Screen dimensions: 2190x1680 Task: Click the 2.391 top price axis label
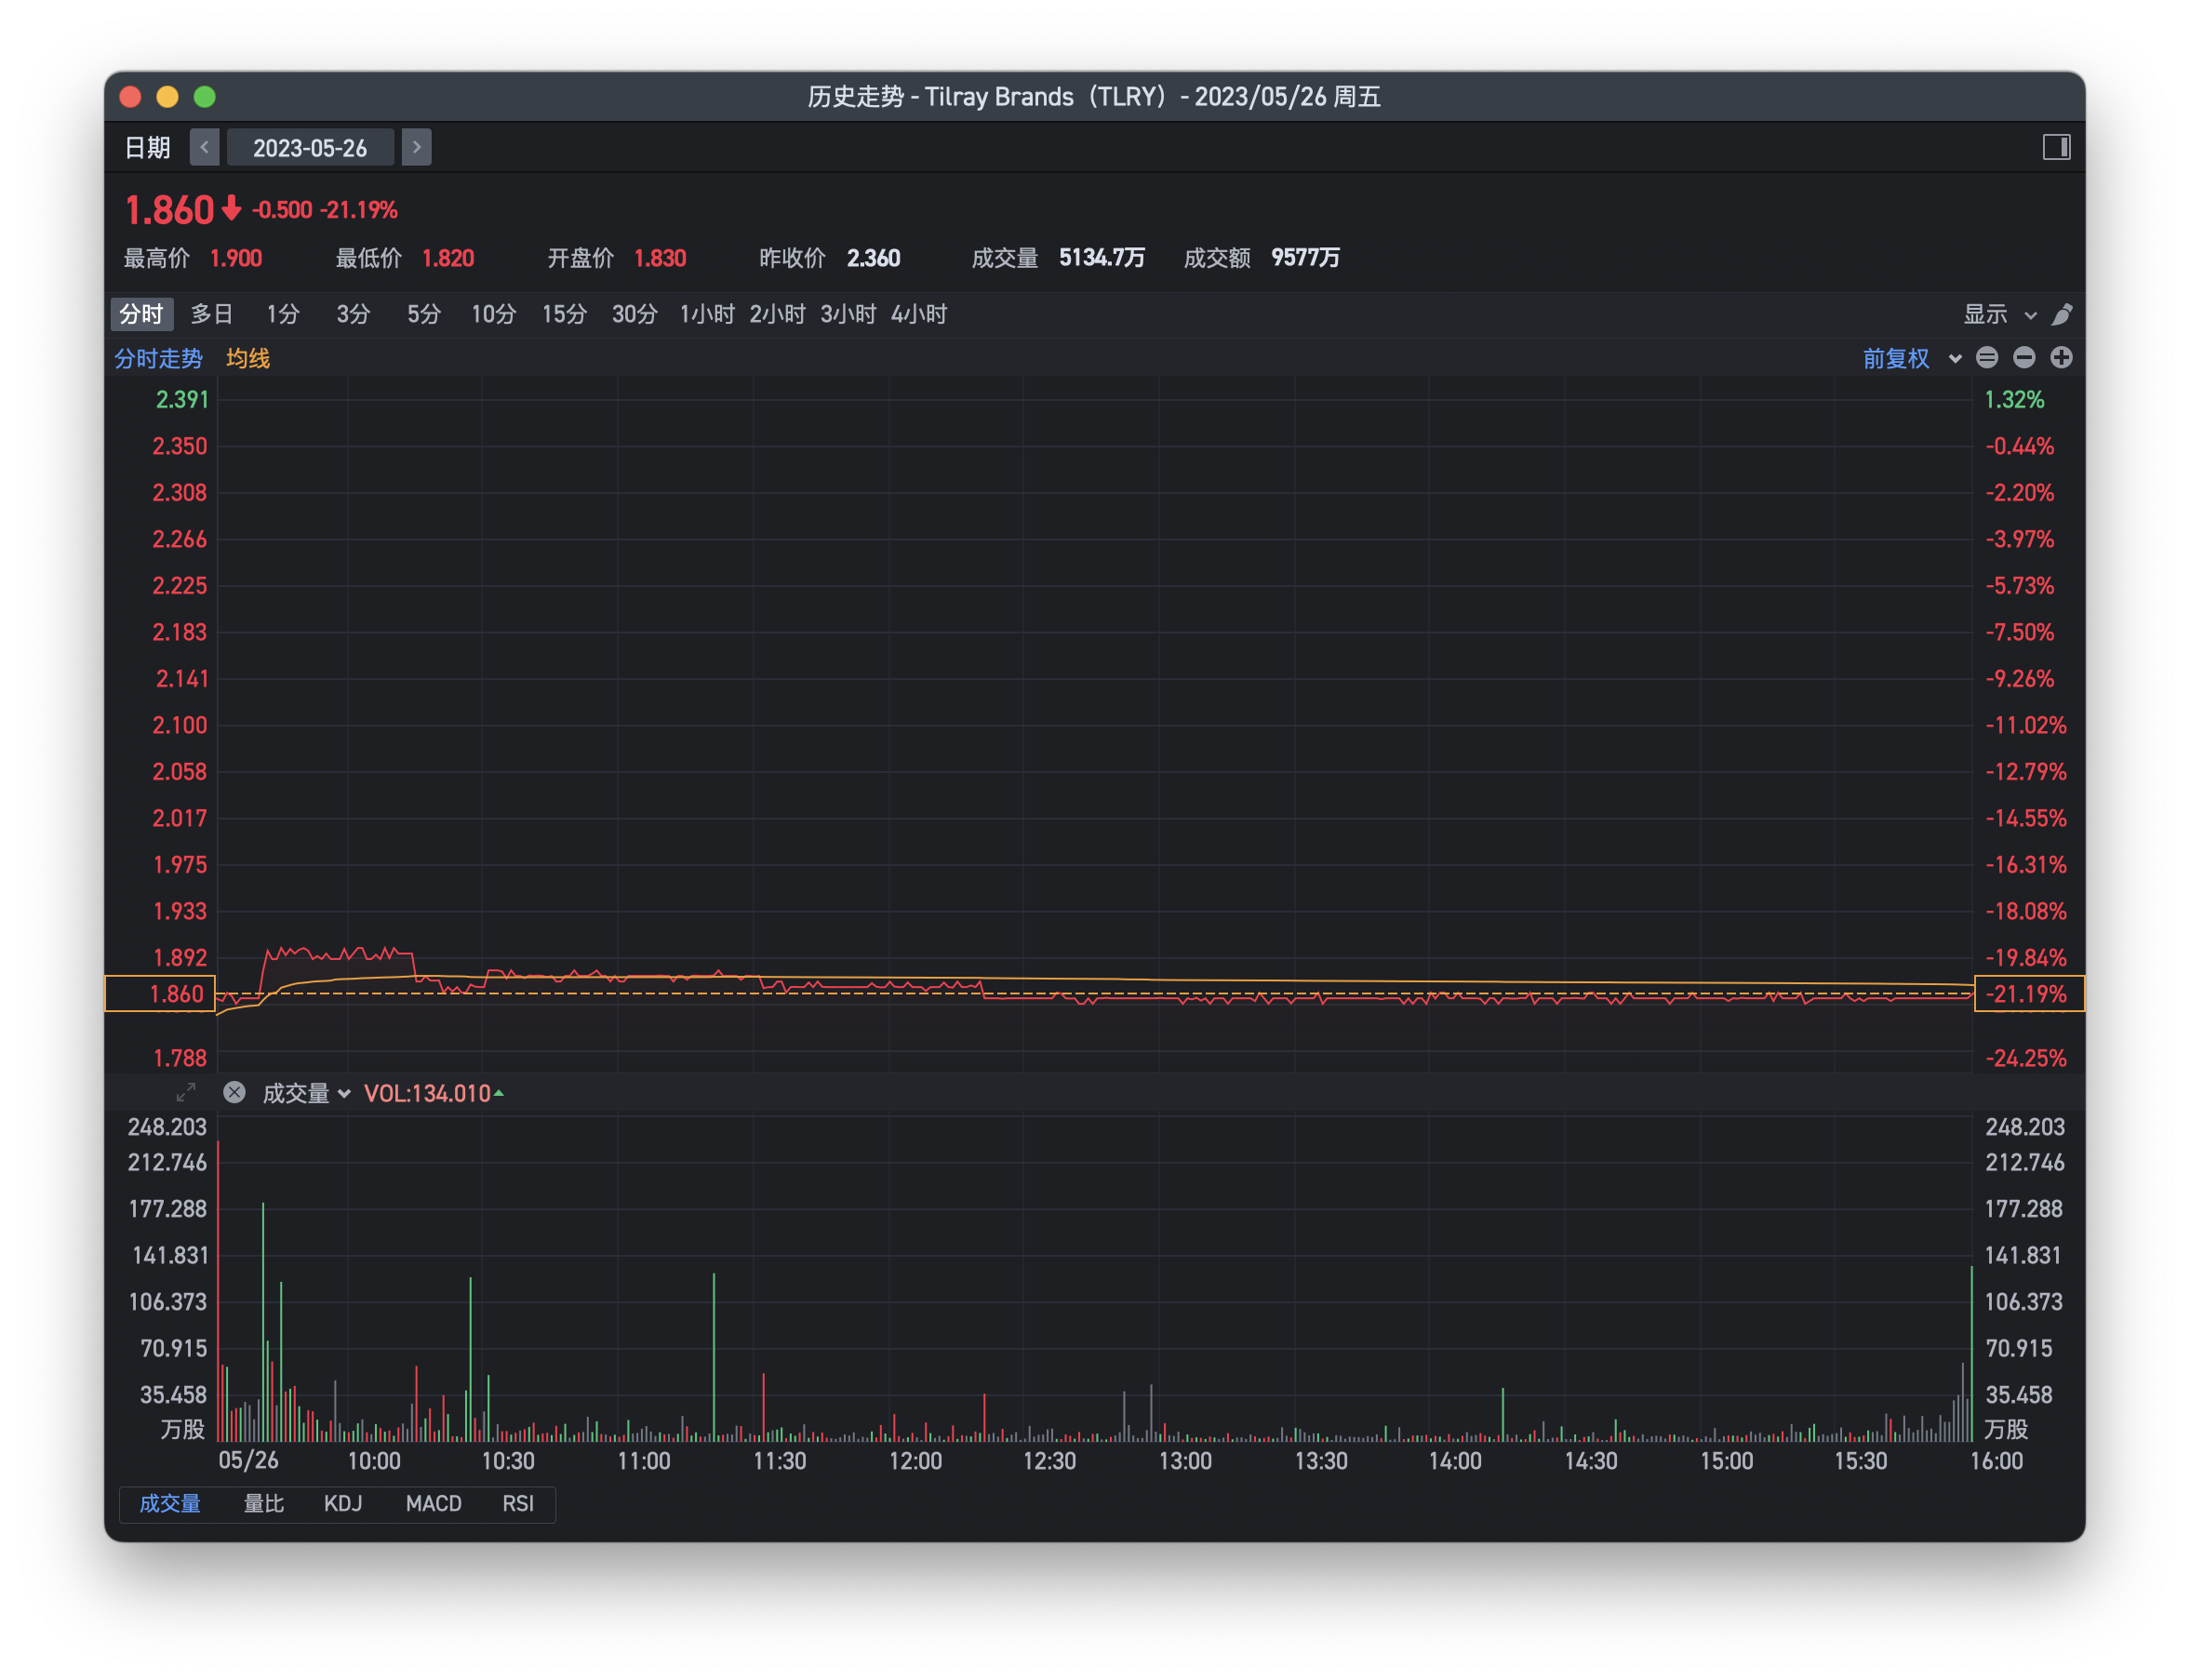click(182, 400)
